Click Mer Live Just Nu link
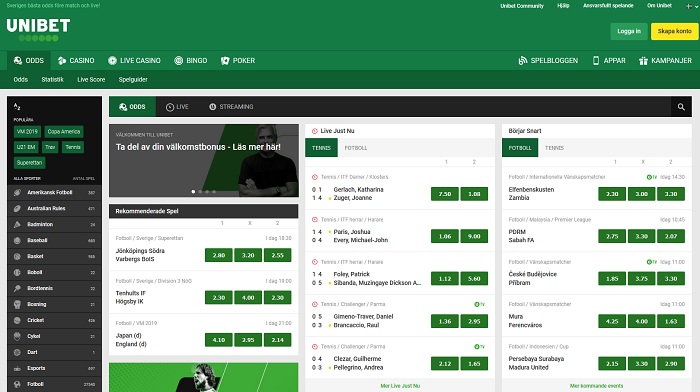This screenshot has width=700, height=392. 400,386
